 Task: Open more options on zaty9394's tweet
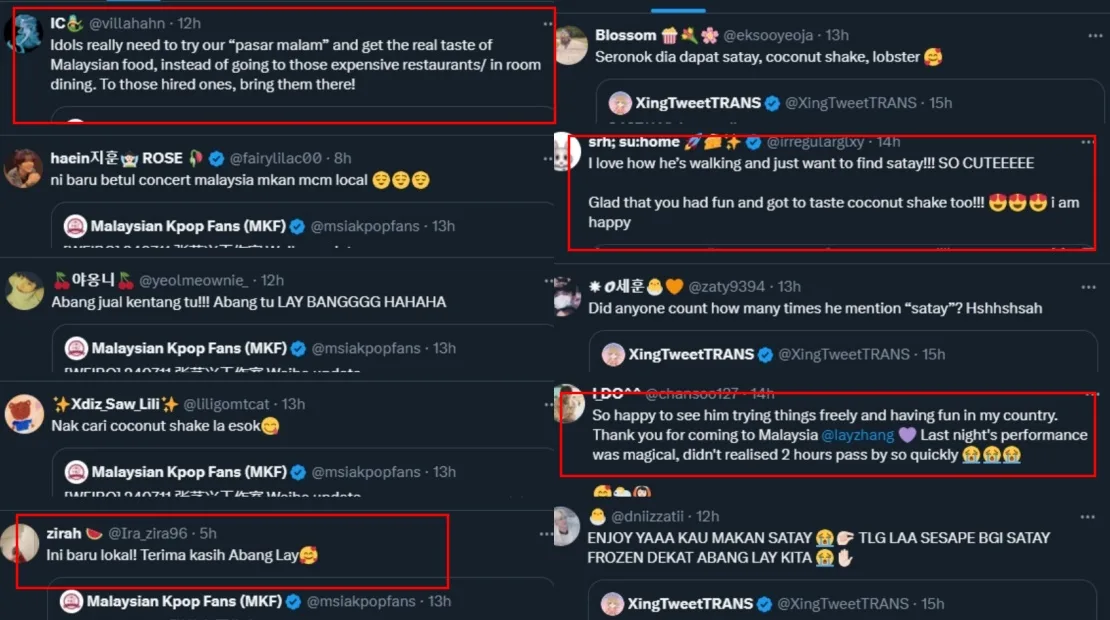click(1088, 287)
